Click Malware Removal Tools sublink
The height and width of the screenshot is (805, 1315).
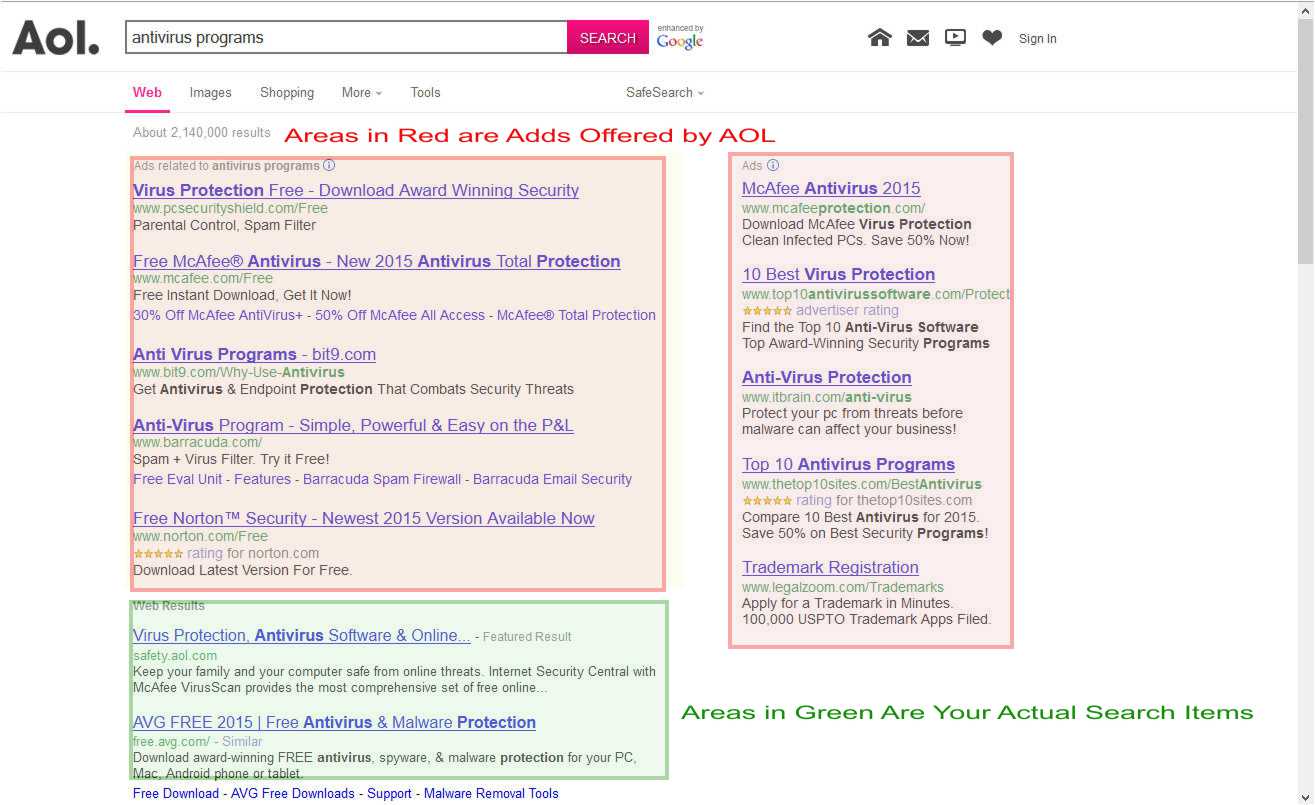coord(491,793)
